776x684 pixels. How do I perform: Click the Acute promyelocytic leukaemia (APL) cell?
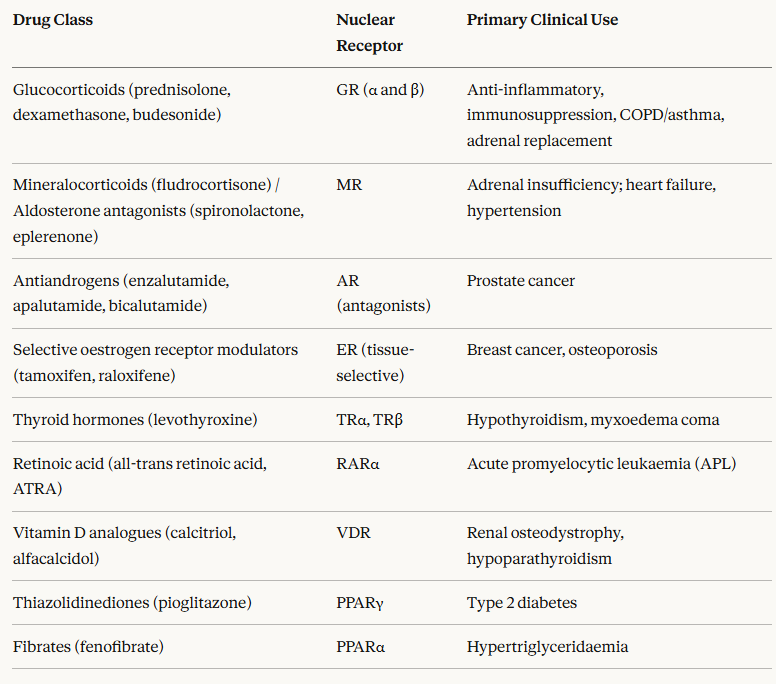click(601, 464)
